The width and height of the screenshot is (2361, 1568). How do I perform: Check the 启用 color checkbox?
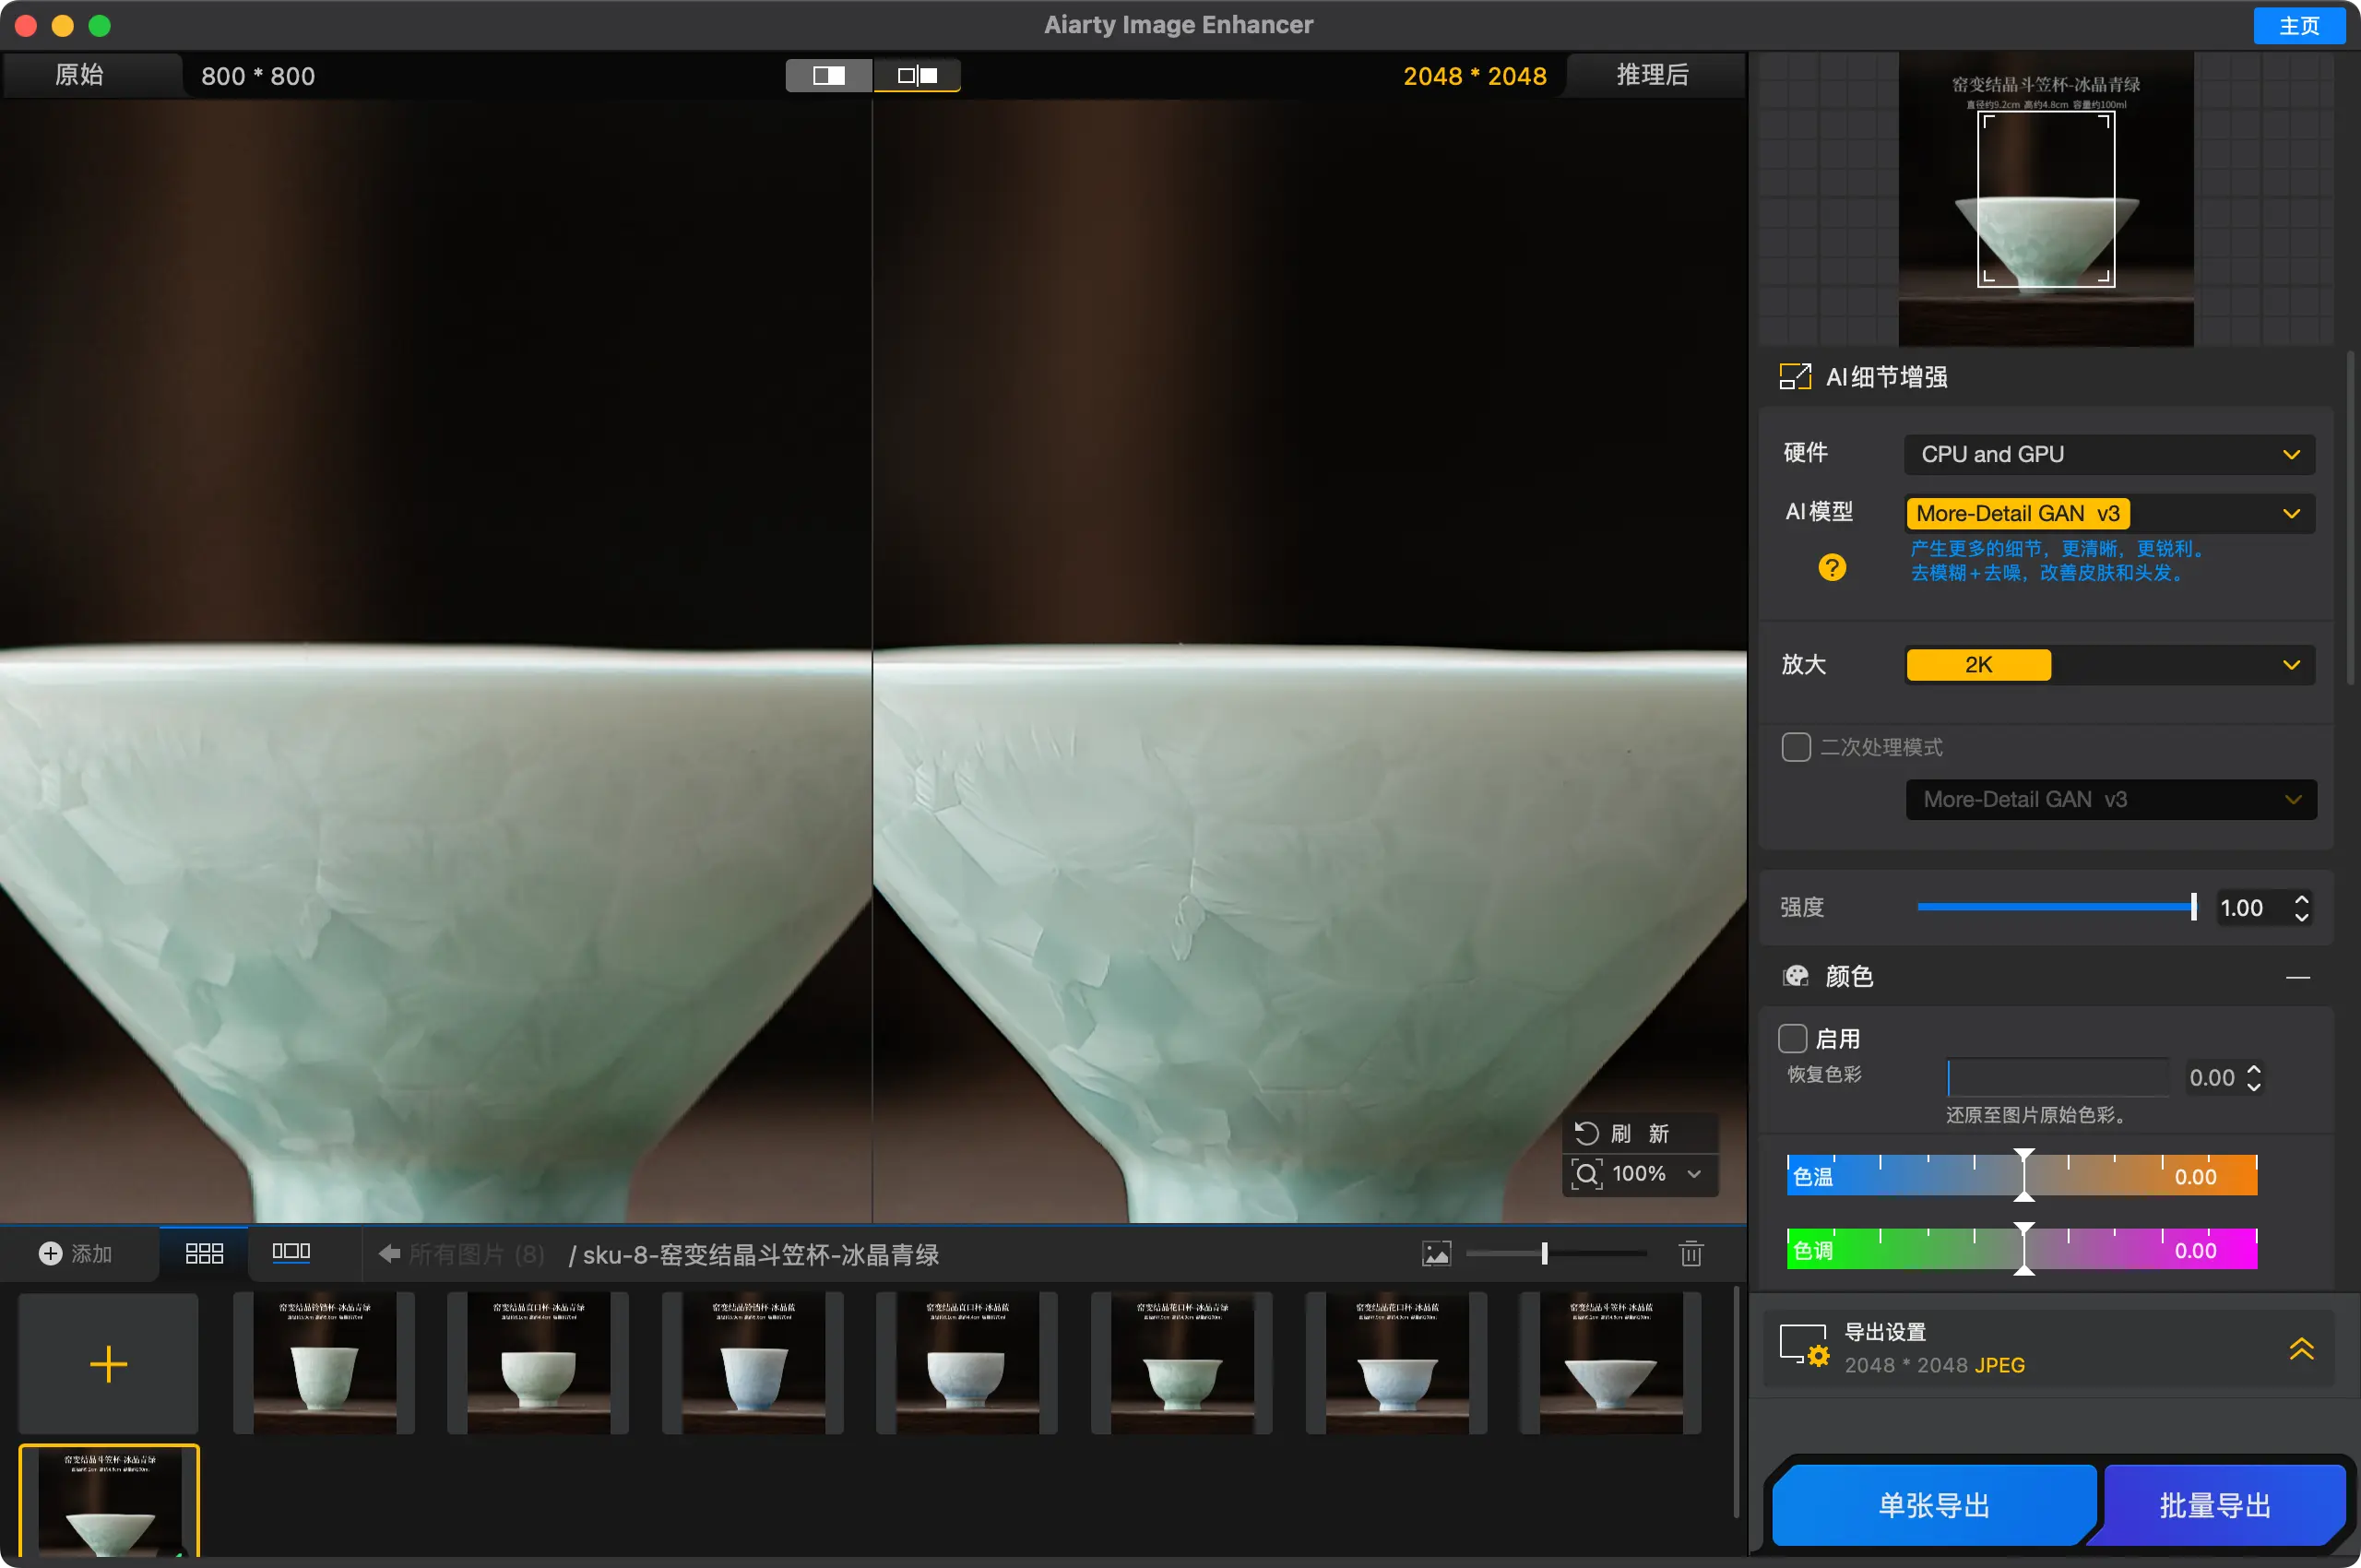point(1792,1038)
